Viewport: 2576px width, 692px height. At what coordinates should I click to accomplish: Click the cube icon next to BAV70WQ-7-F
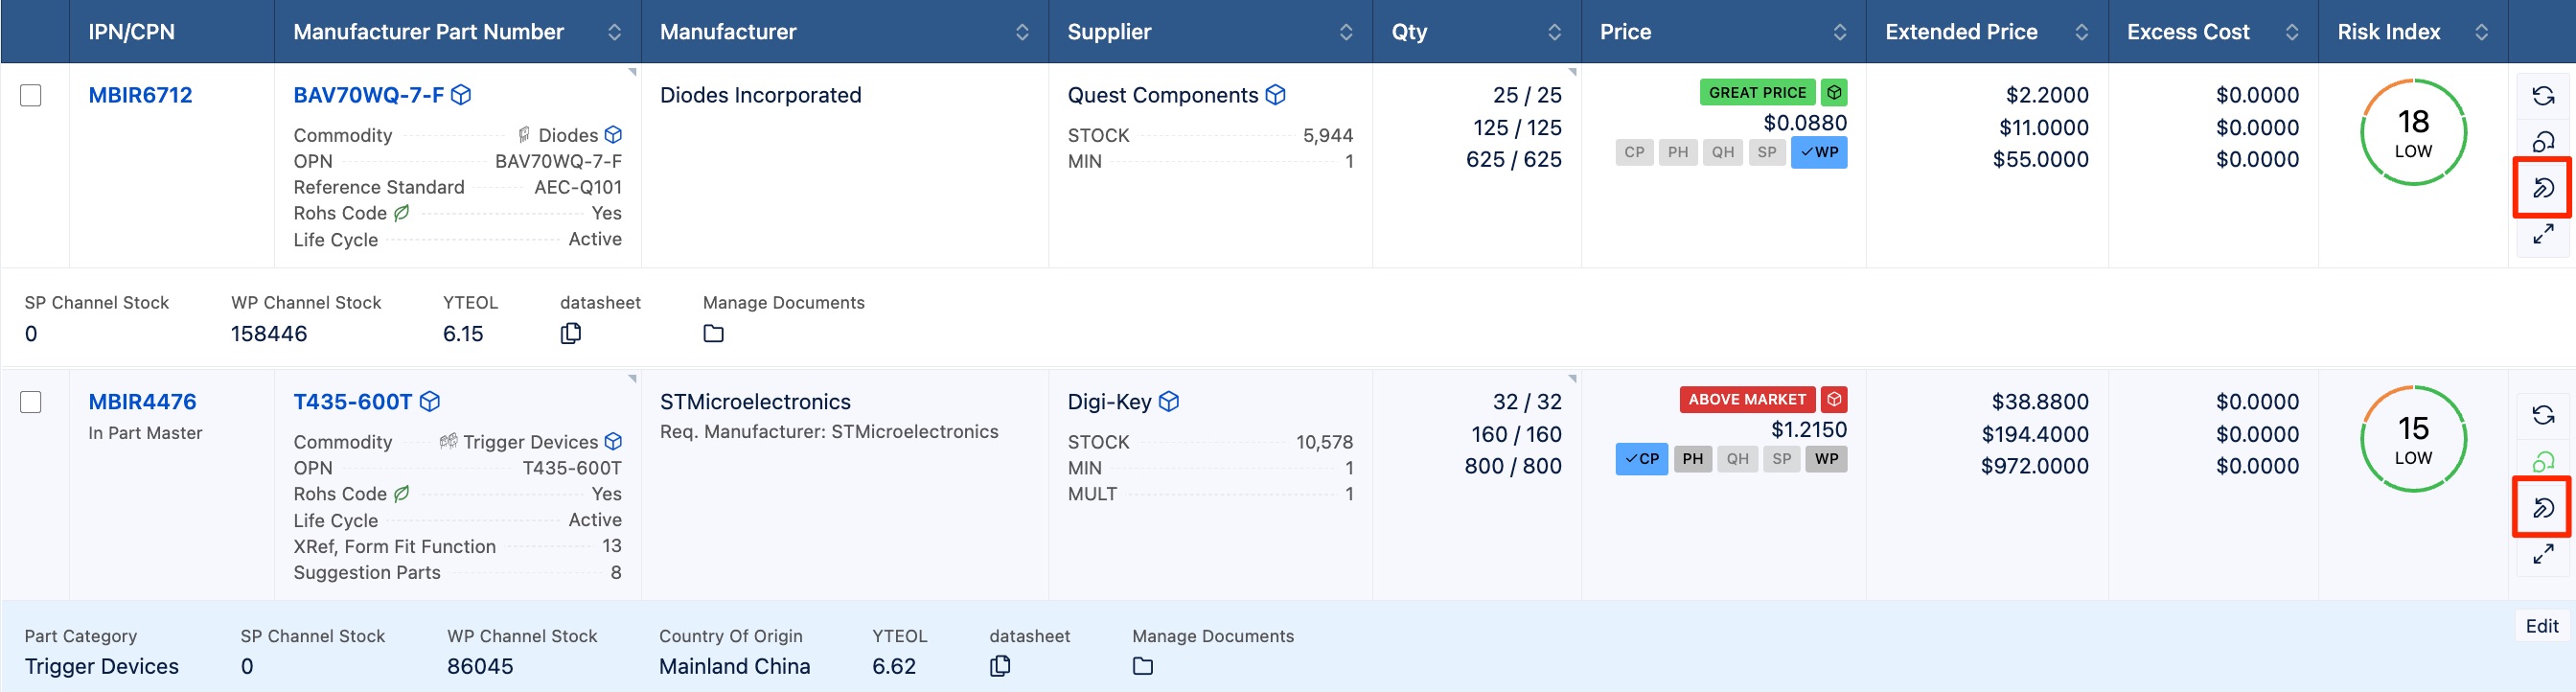[x=461, y=95]
